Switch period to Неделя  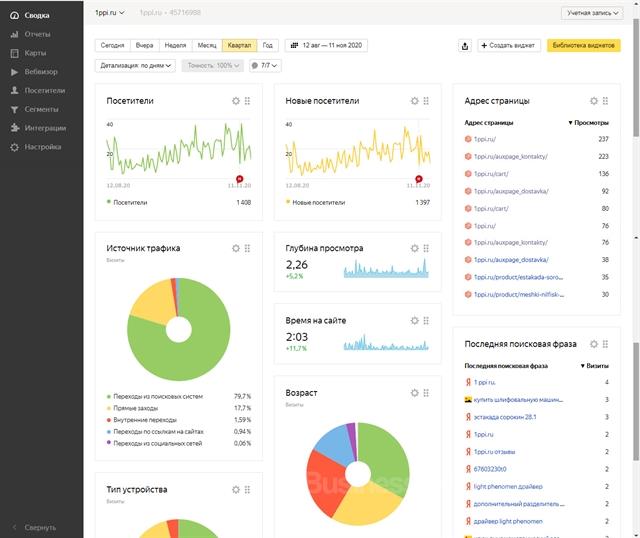175,46
